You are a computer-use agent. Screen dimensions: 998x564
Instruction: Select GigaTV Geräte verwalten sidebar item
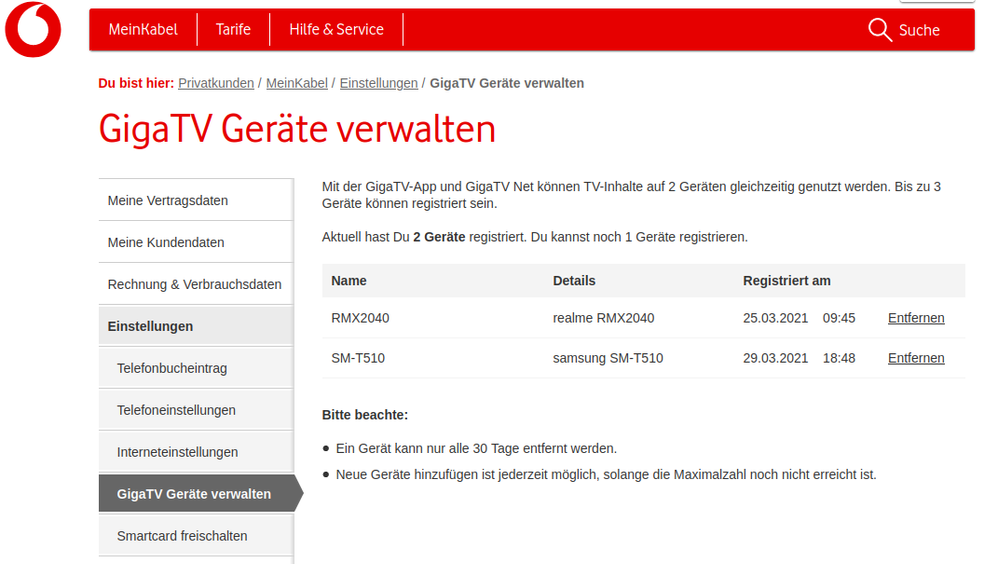pos(199,493)
